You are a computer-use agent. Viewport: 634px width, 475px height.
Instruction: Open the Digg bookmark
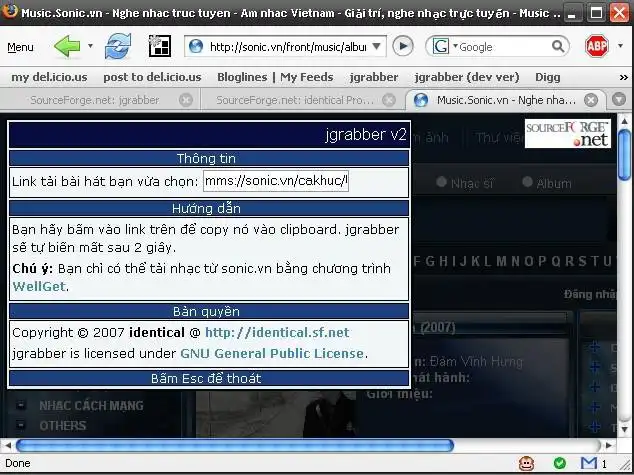click(x=548, y=77)
